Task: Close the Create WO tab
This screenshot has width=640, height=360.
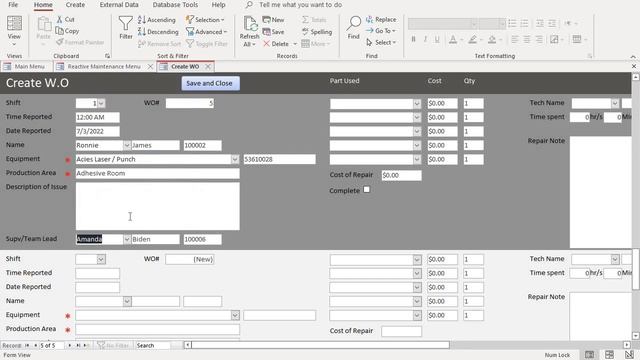Action: coord(208,67)
